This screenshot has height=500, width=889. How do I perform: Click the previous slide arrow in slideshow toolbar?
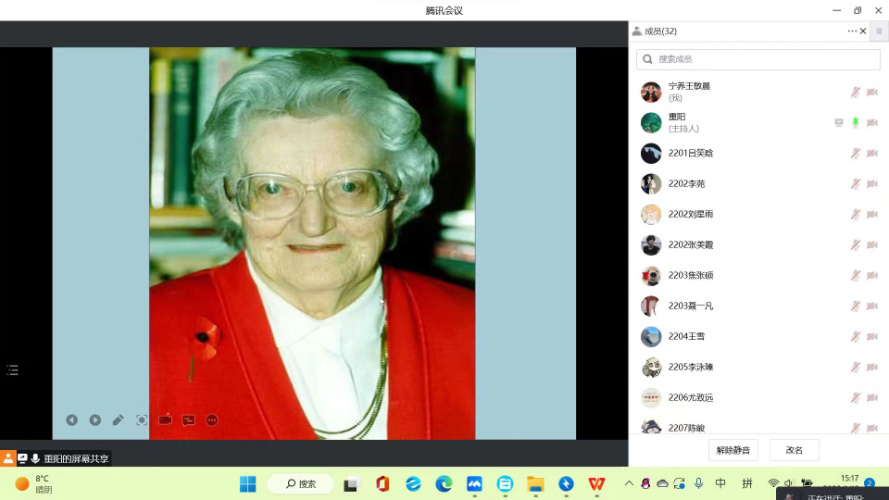72,420
